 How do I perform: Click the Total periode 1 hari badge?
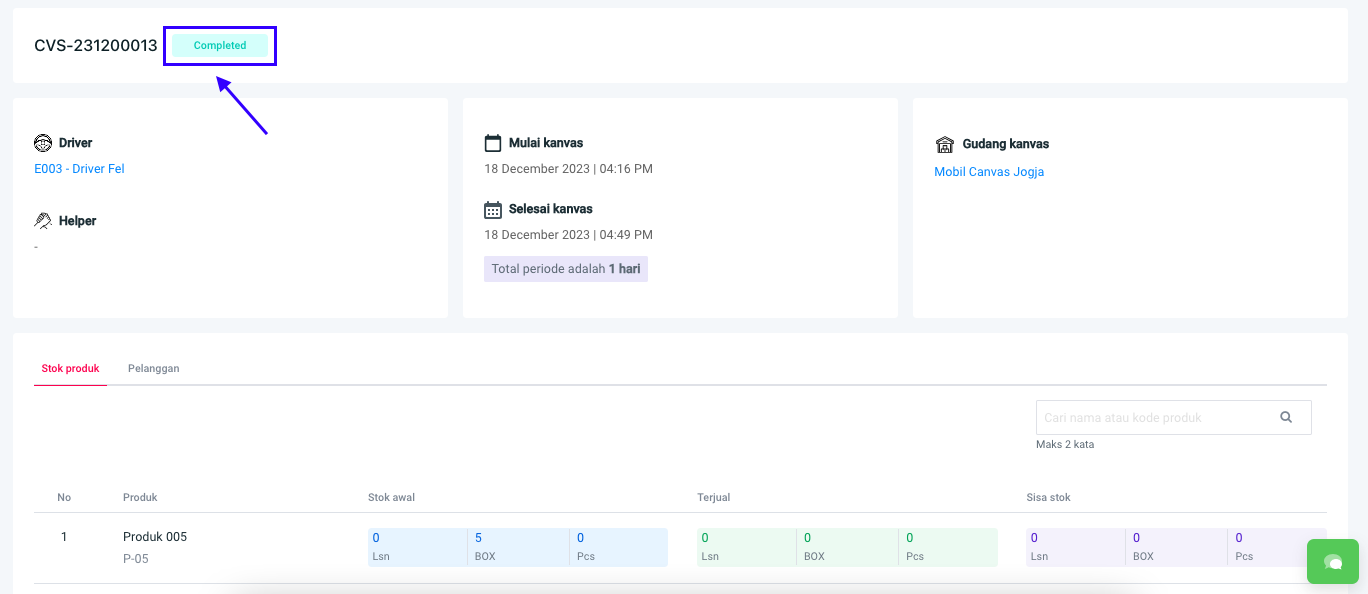pos(565,269)
